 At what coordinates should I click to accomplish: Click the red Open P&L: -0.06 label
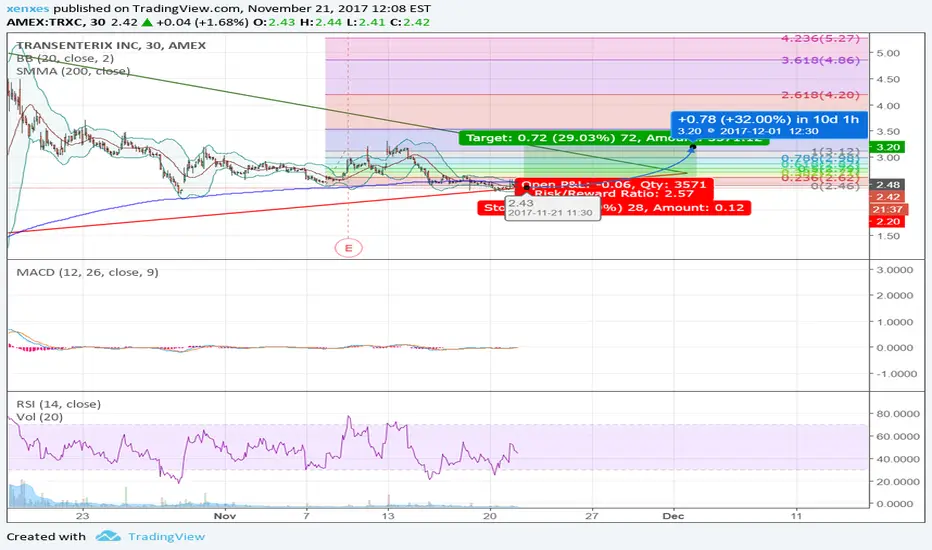(613, 184)
